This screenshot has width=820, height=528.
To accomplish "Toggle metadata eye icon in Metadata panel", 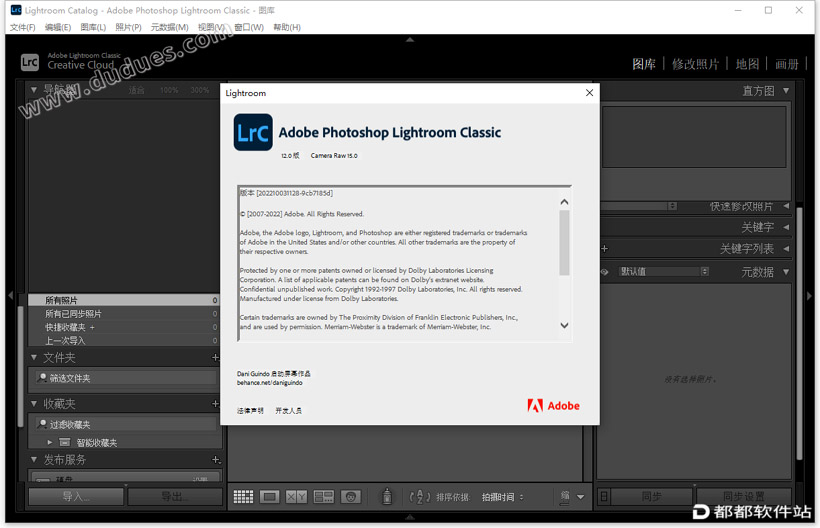I will 605,272.
